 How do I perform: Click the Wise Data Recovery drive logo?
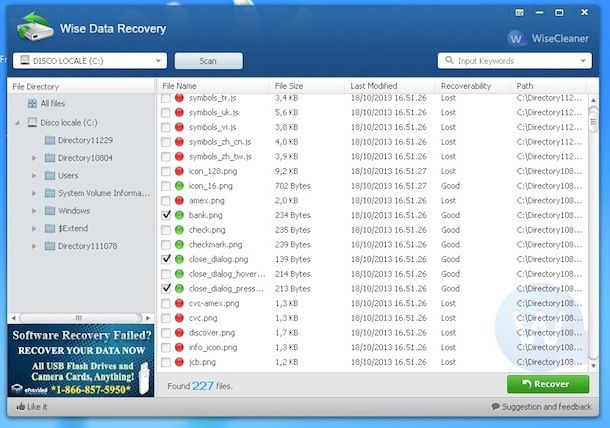coord(35,26)
